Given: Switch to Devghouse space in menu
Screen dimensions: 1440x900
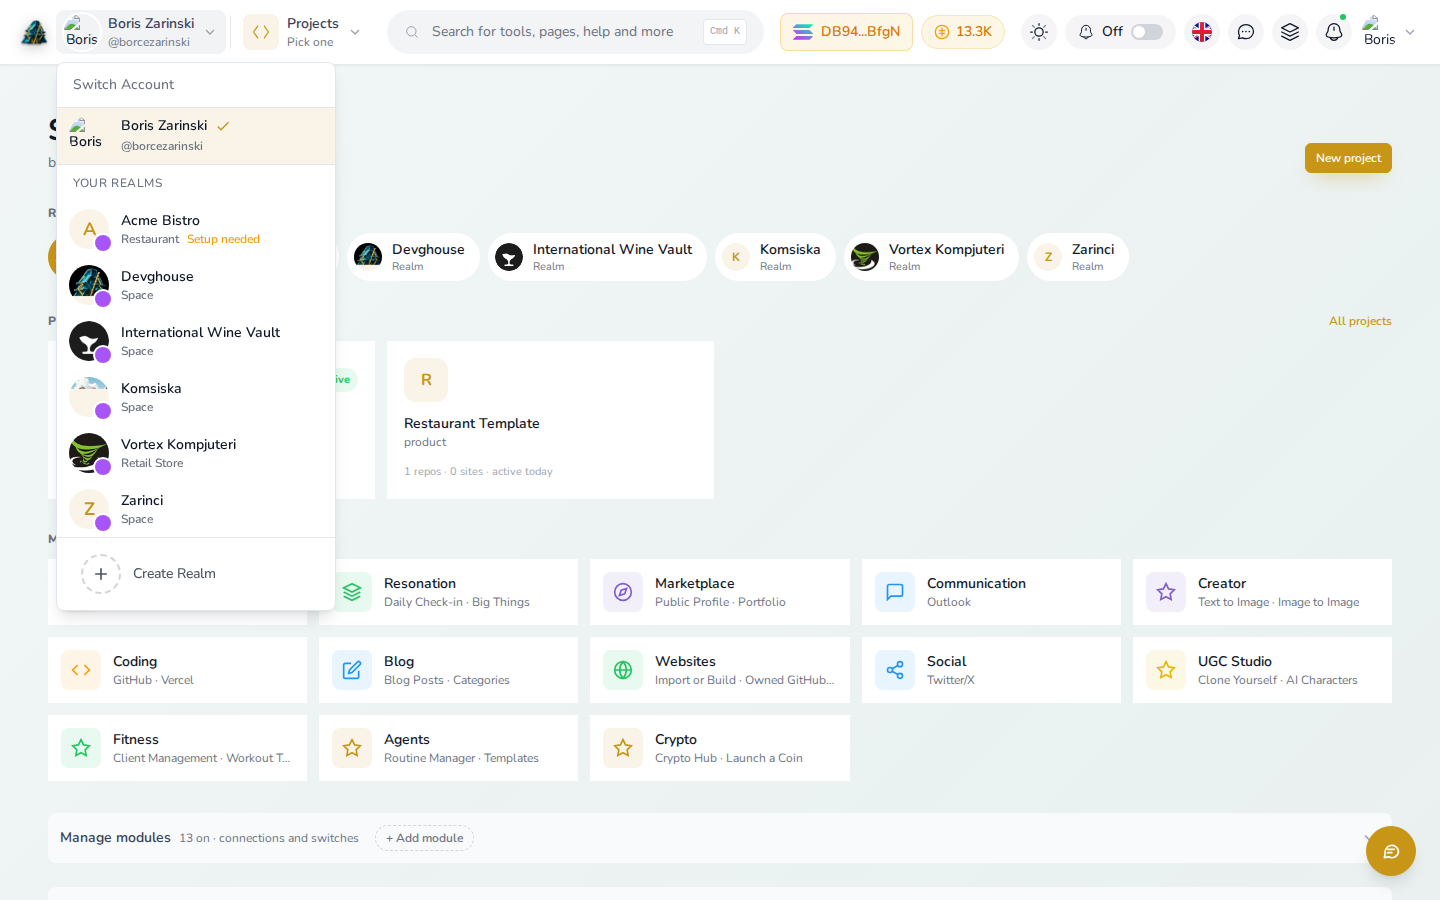Looking at the screenshot, I should click(x=196, y=285).
